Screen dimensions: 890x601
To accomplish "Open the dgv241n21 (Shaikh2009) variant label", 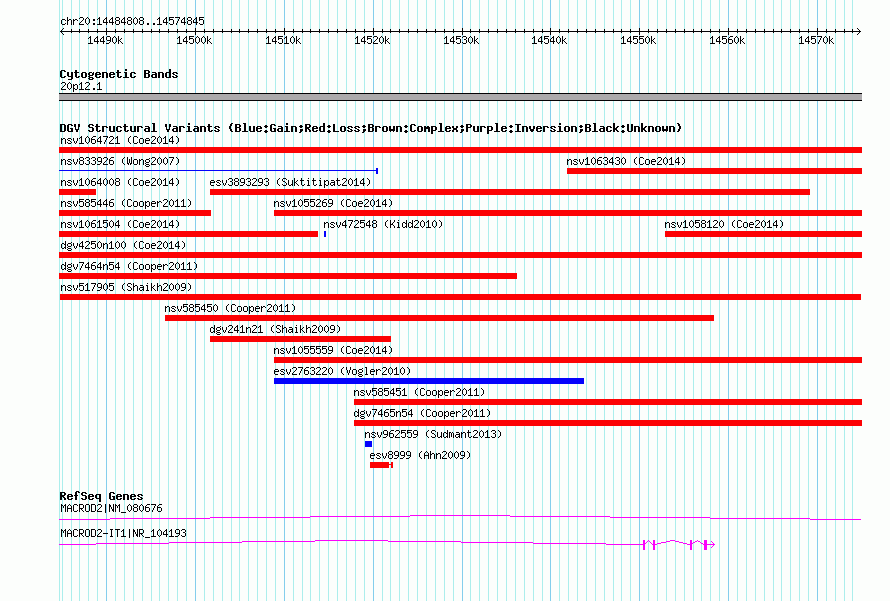I will pos(275,329).
